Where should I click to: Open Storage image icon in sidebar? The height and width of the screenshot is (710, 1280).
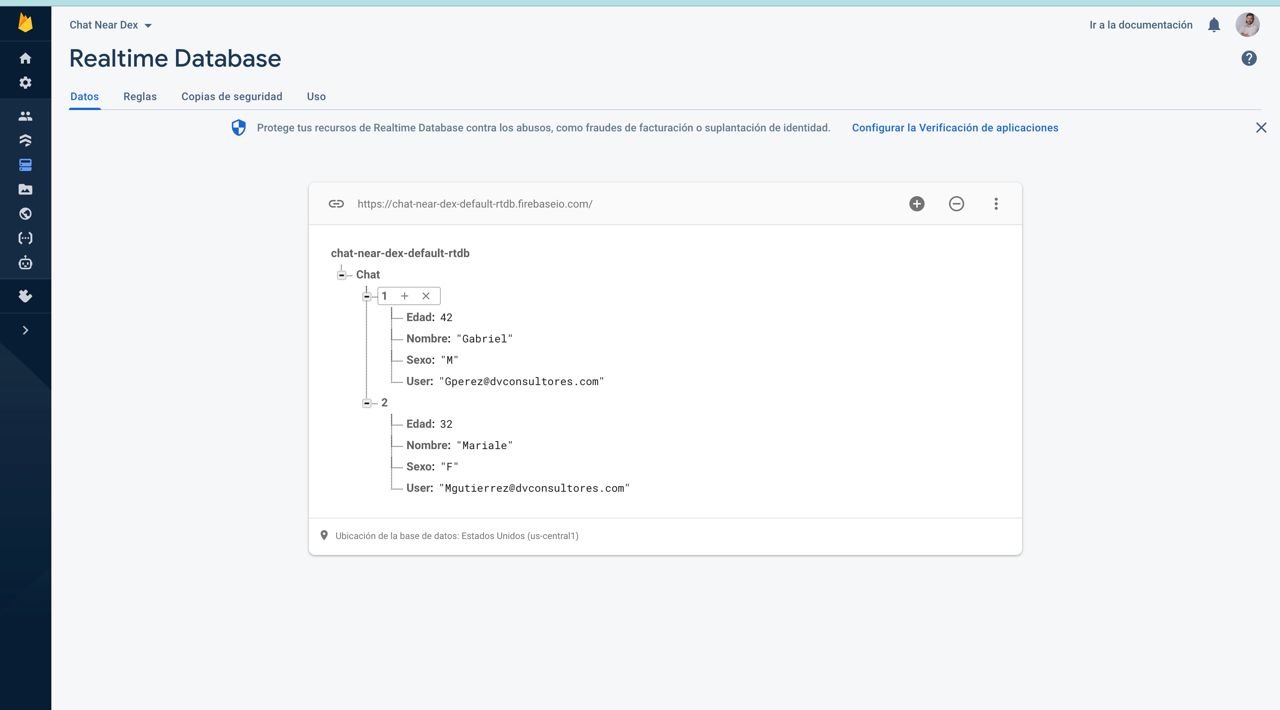25,189
